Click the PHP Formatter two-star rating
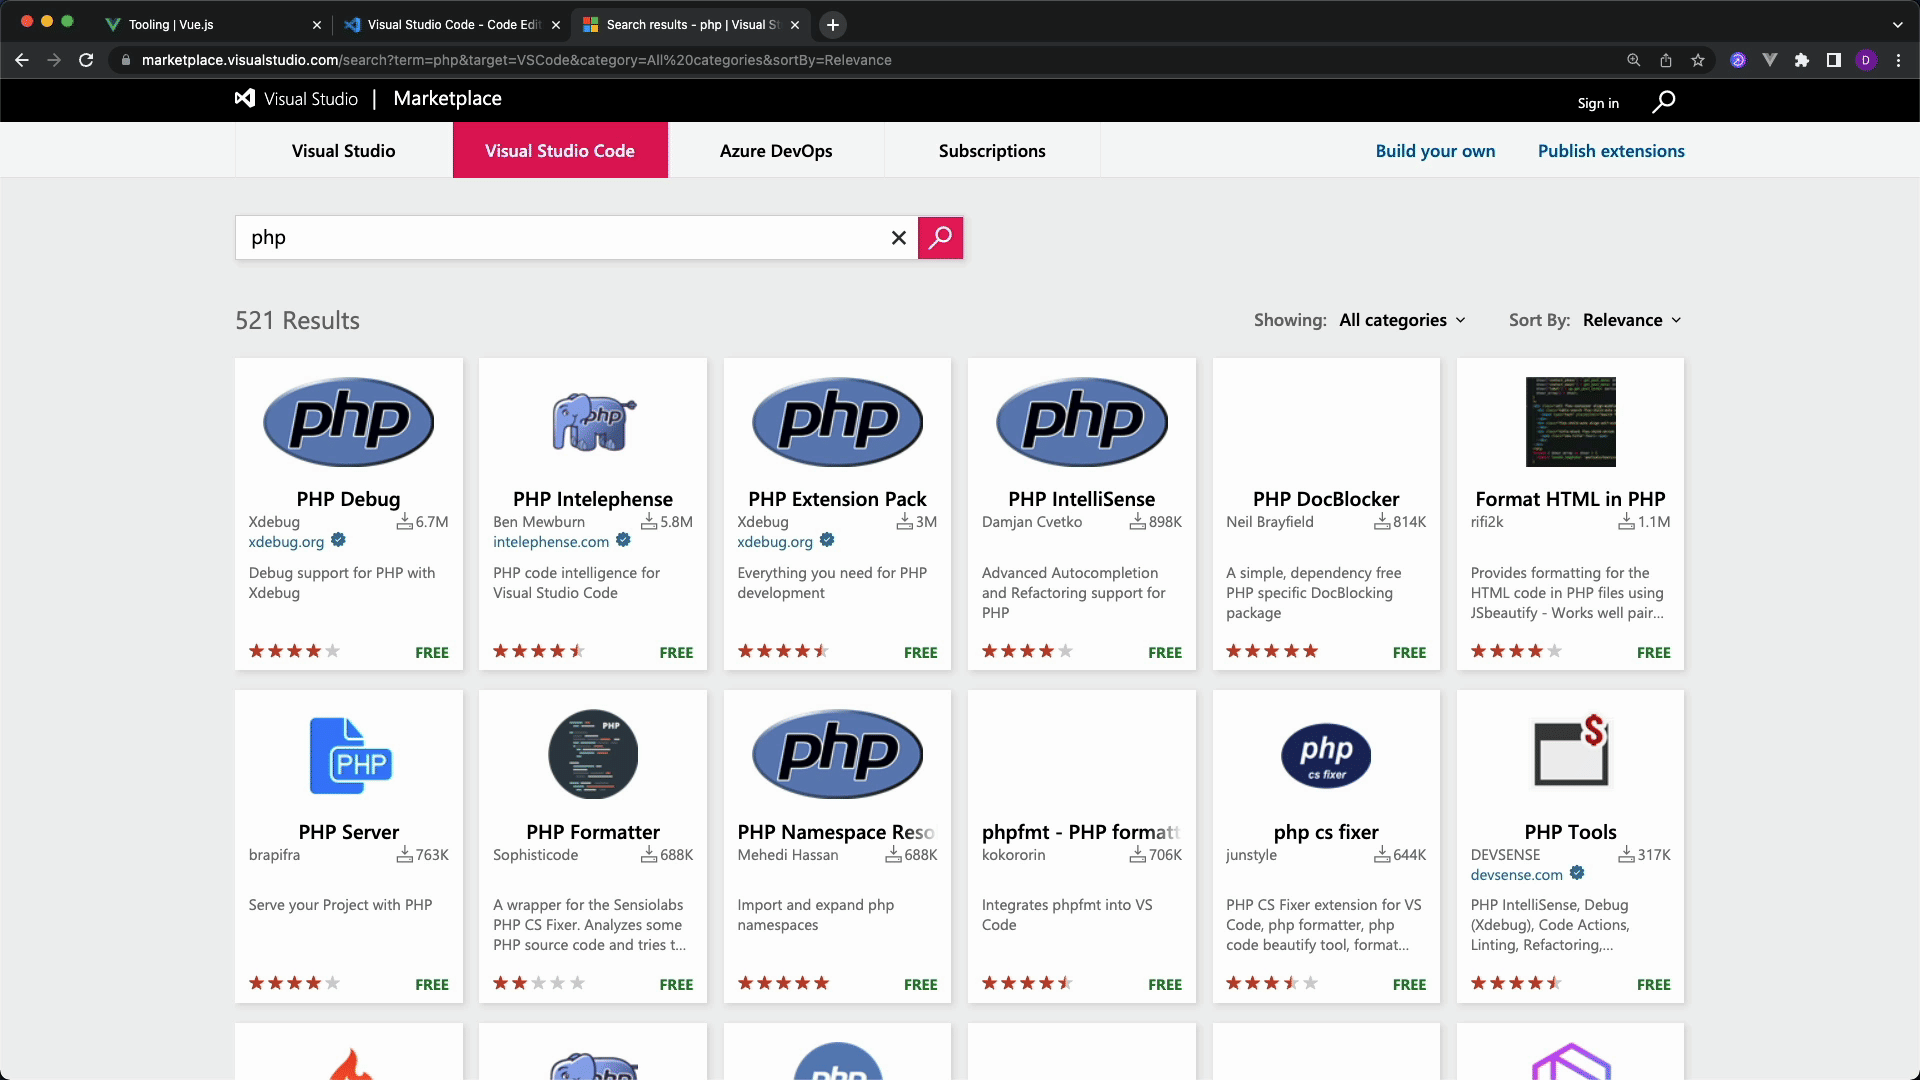This screenshot has width=1920, height=1080. coord(538,984)
